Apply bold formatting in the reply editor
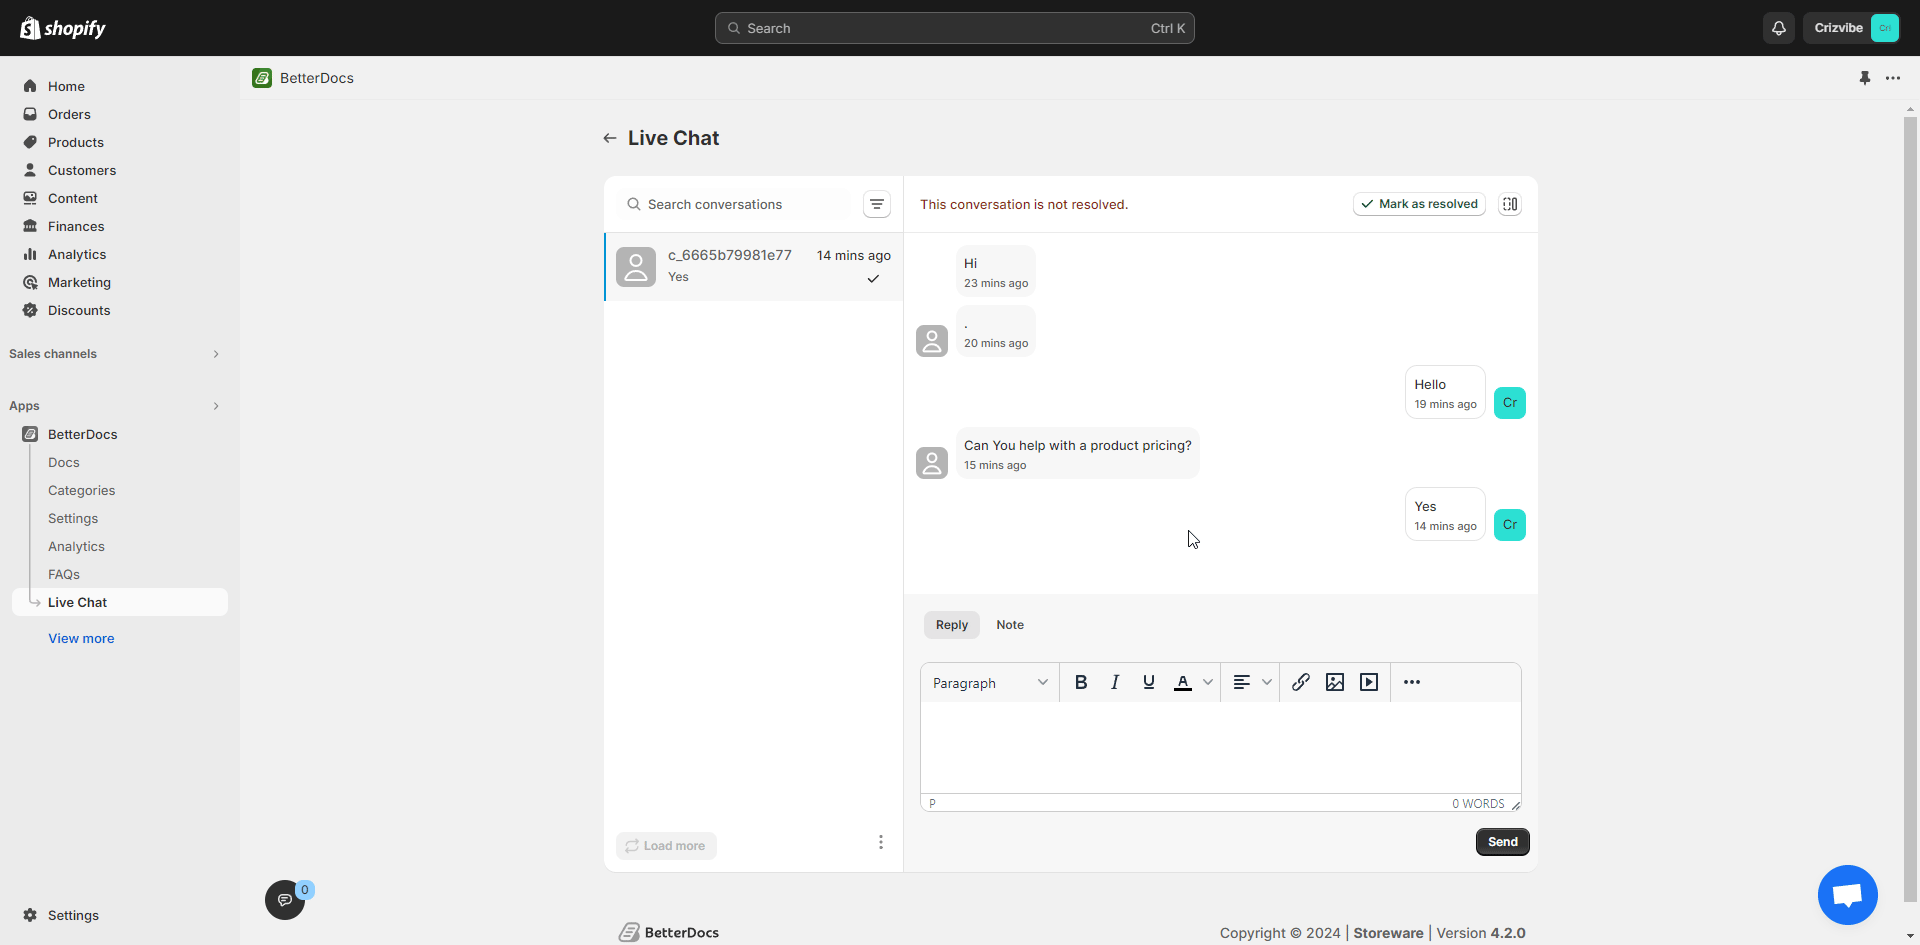This screenshot has height=945, width=1920. coord(1081,682)
